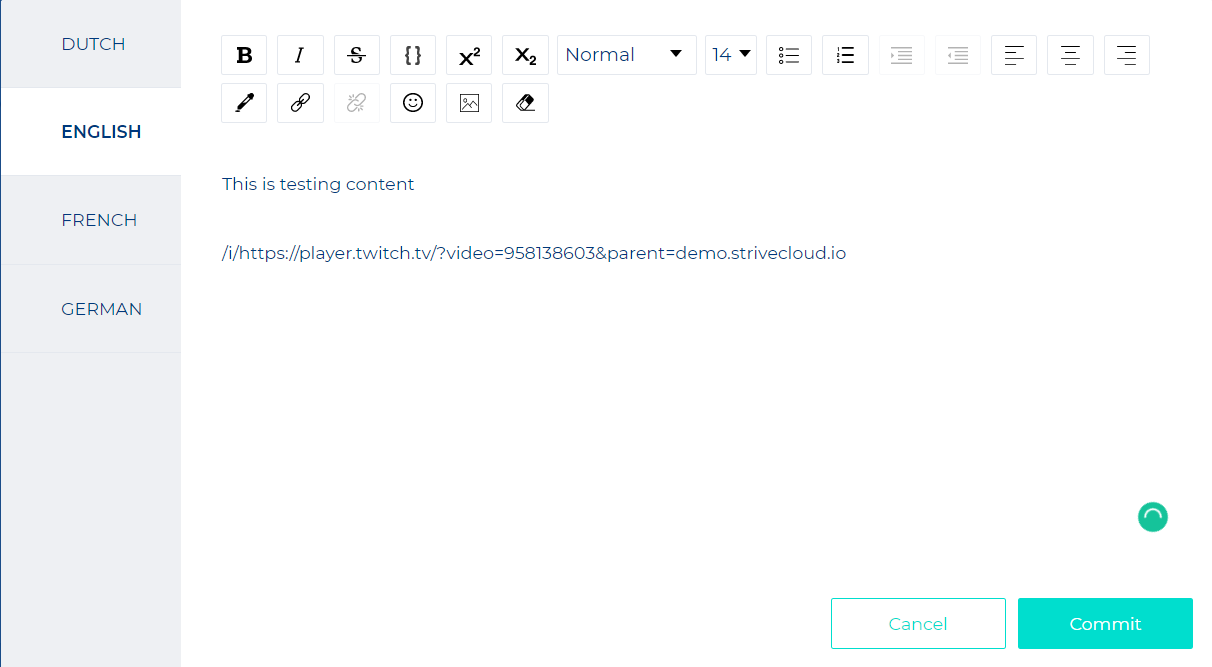Toggle monospace code formatting

(x=413, y=55)
